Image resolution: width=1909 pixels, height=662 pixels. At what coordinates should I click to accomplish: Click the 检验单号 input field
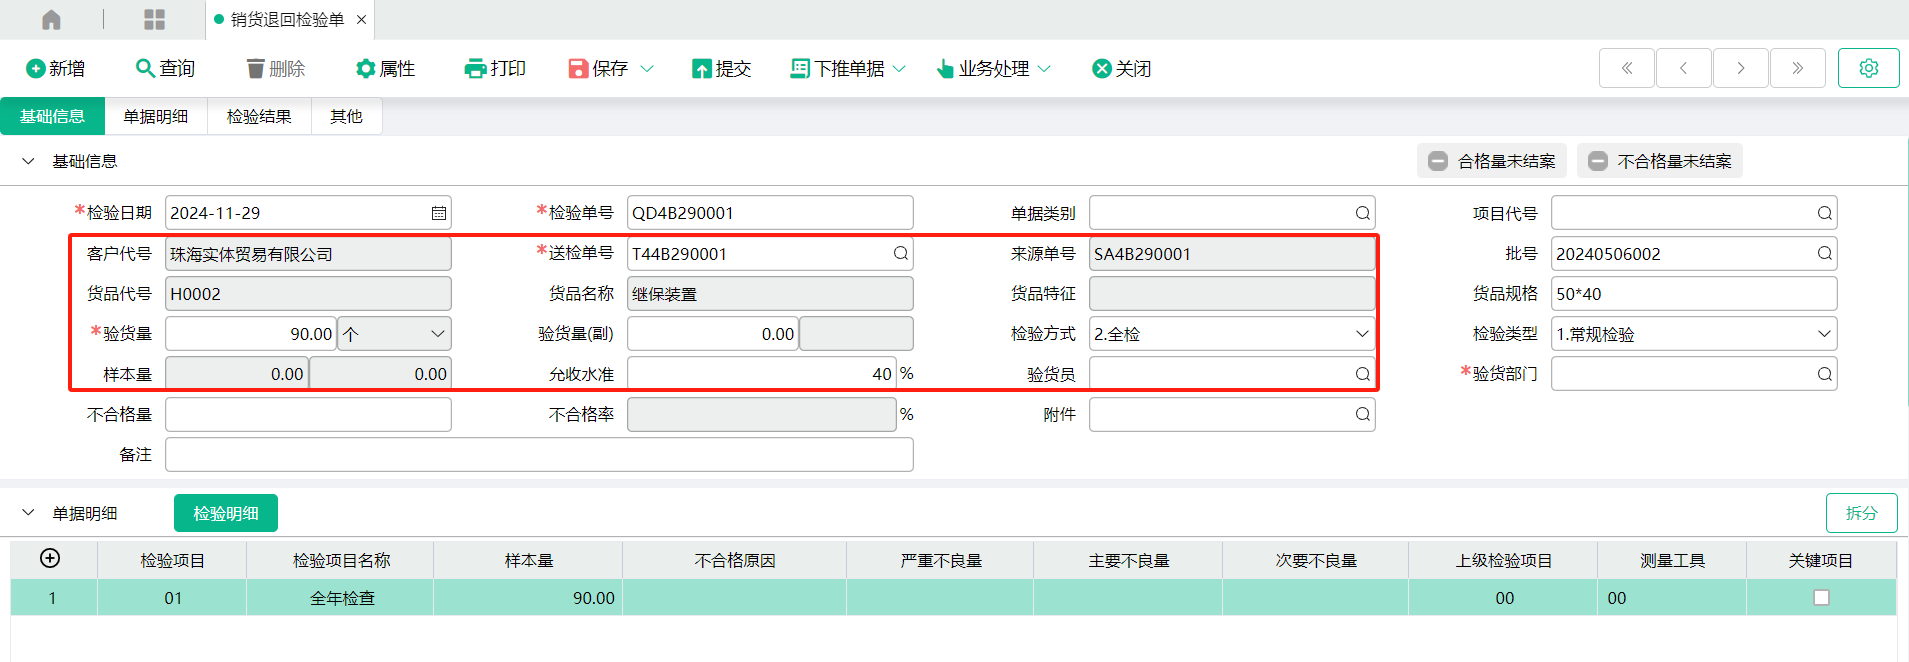tap(770, 213)
